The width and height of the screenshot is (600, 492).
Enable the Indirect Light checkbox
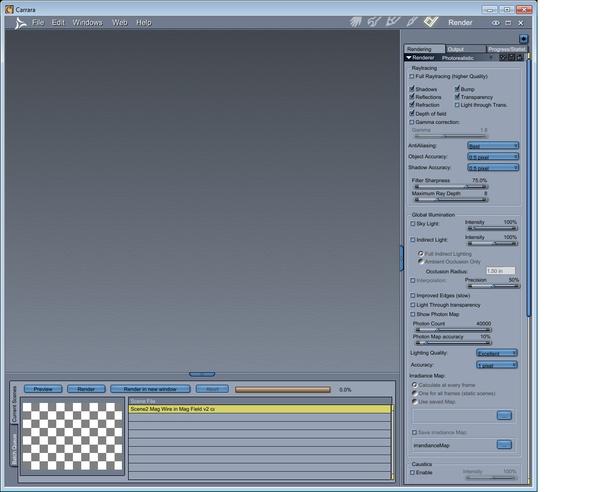(x=412, y=239)
